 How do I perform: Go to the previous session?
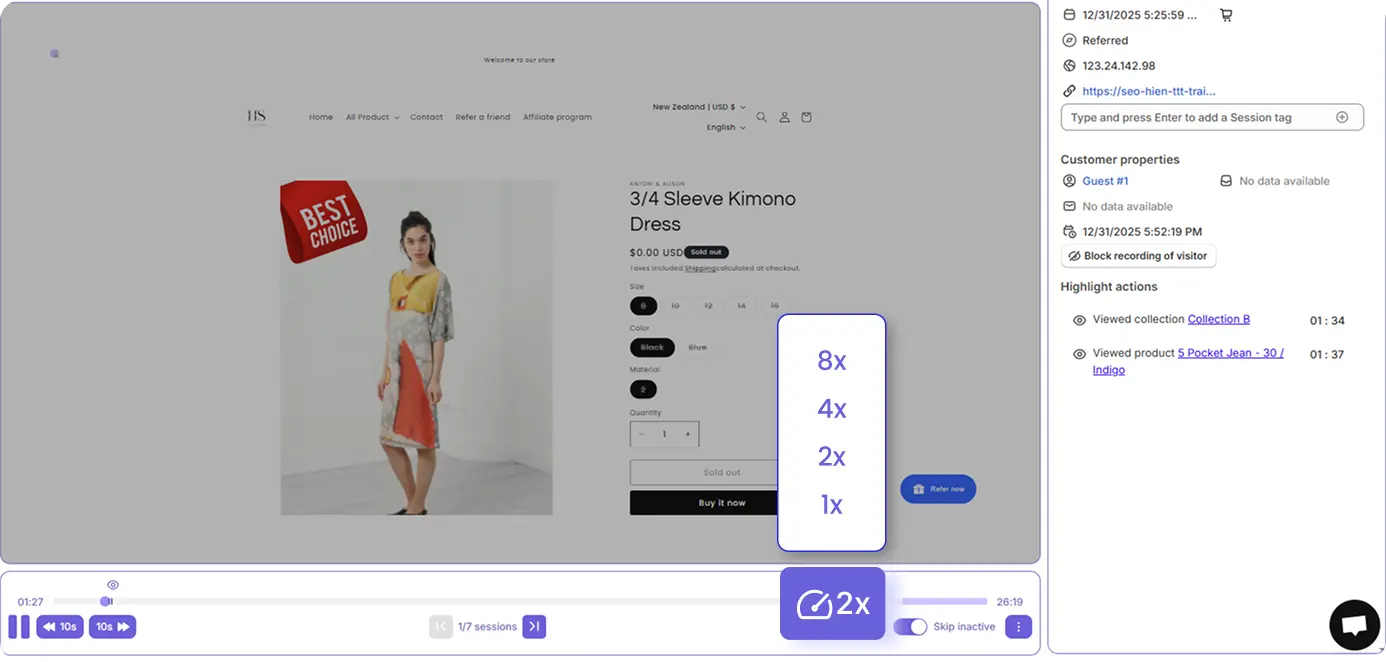(x=440, y=627)
